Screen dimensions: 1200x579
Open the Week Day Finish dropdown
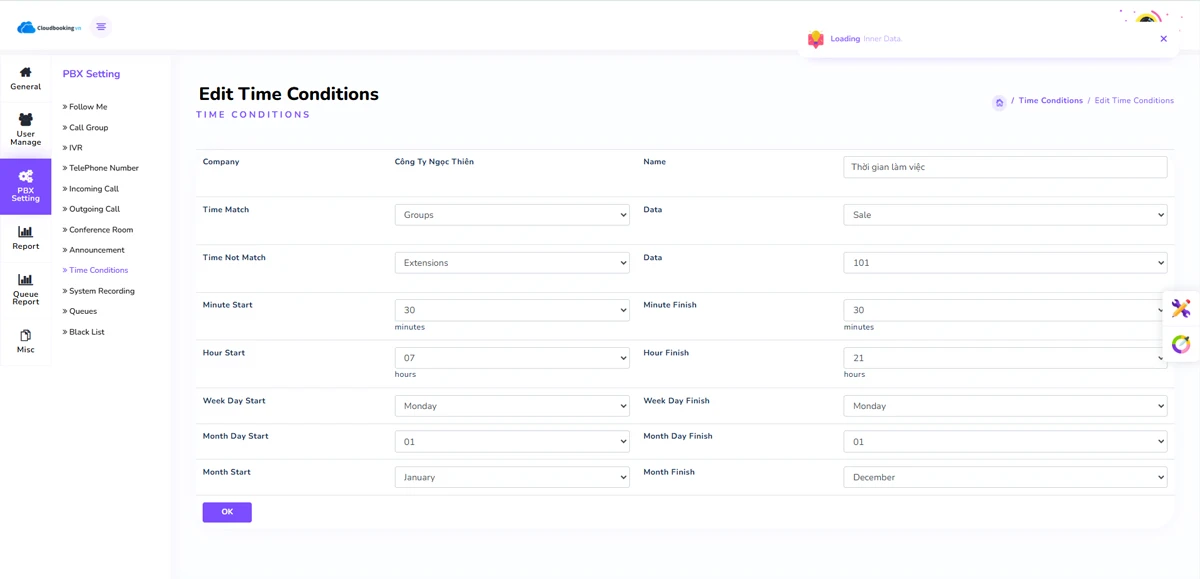pyautogui.click(x=1004, y=406)
